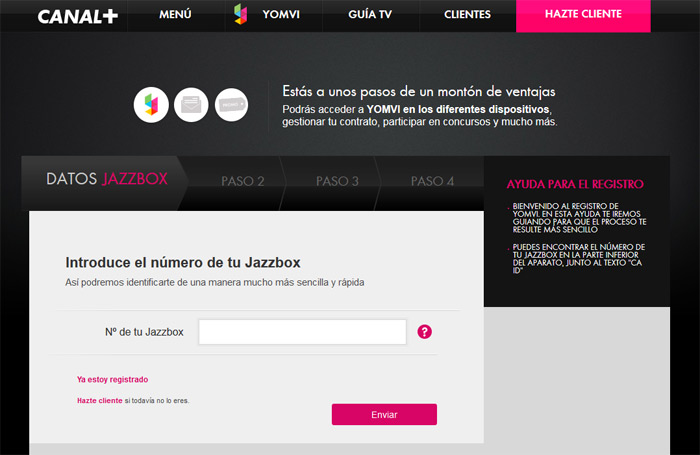Open the YOMVI navigation item
The image size is (700, 455).
coord(281,14)
